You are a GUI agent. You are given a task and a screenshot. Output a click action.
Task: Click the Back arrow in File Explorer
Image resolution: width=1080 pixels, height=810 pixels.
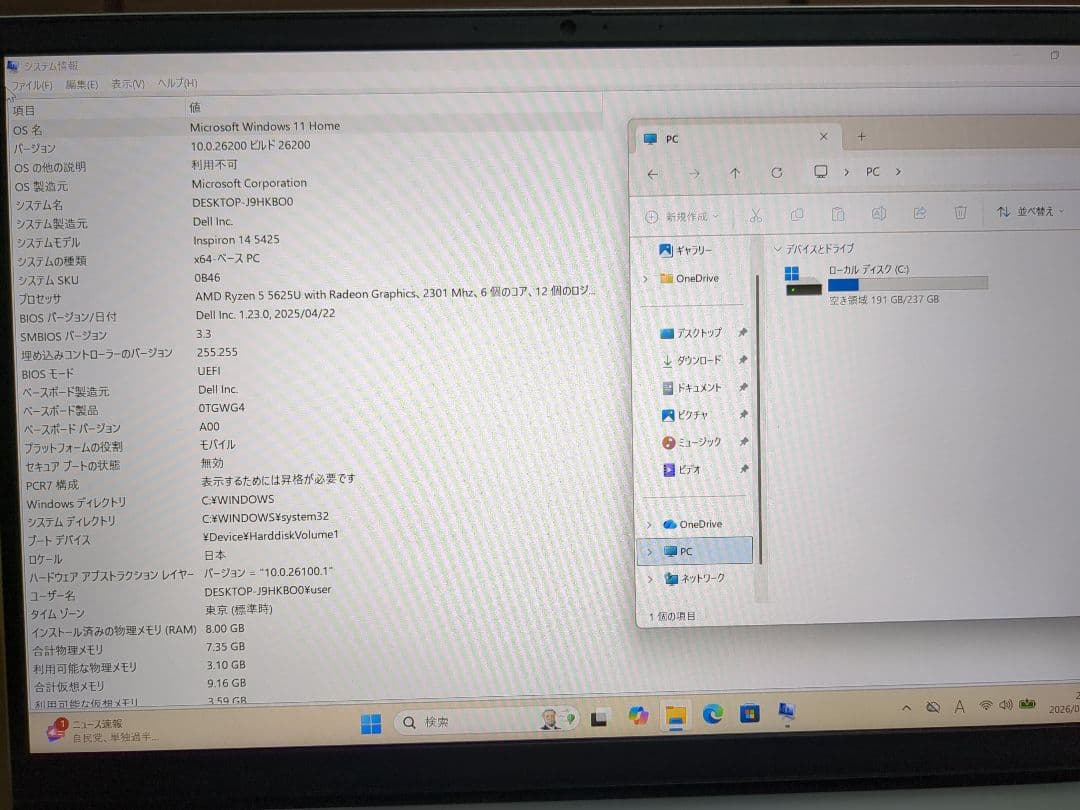(653, 174)
